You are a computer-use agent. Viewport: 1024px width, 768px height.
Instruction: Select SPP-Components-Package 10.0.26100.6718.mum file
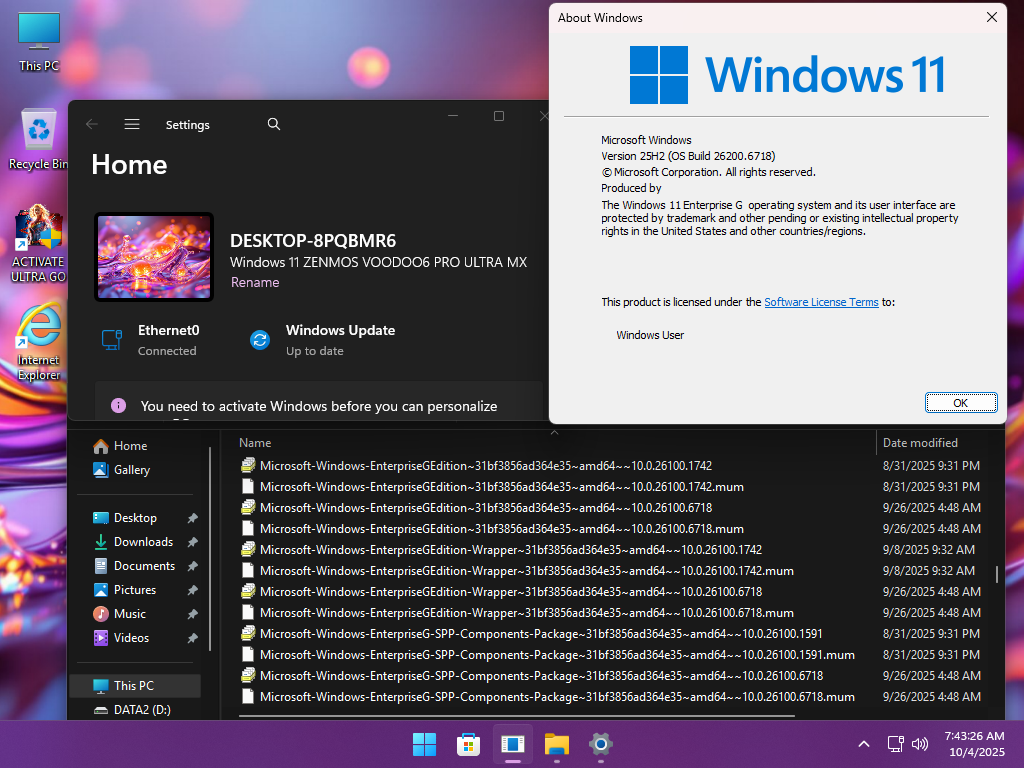point(548,697)
